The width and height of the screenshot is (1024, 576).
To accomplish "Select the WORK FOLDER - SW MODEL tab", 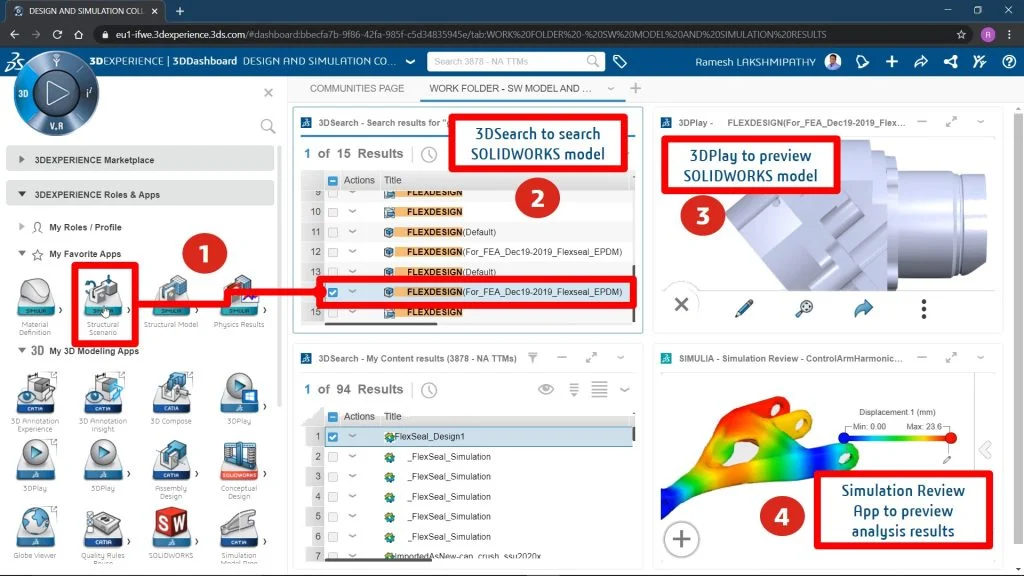I will 504,88.
